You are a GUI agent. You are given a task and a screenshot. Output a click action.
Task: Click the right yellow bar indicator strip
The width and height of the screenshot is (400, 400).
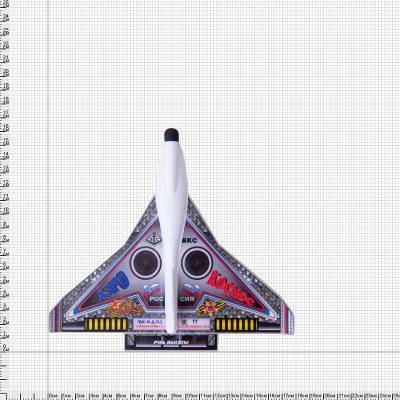point(236,325)
